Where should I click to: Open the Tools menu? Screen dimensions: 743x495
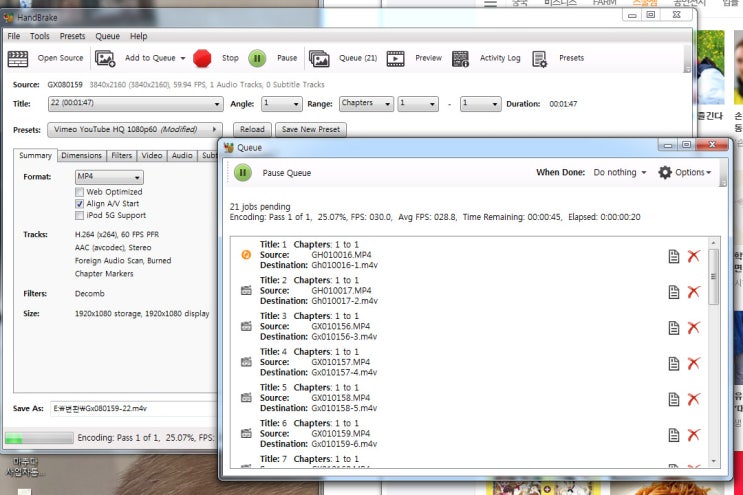(39, 36)
